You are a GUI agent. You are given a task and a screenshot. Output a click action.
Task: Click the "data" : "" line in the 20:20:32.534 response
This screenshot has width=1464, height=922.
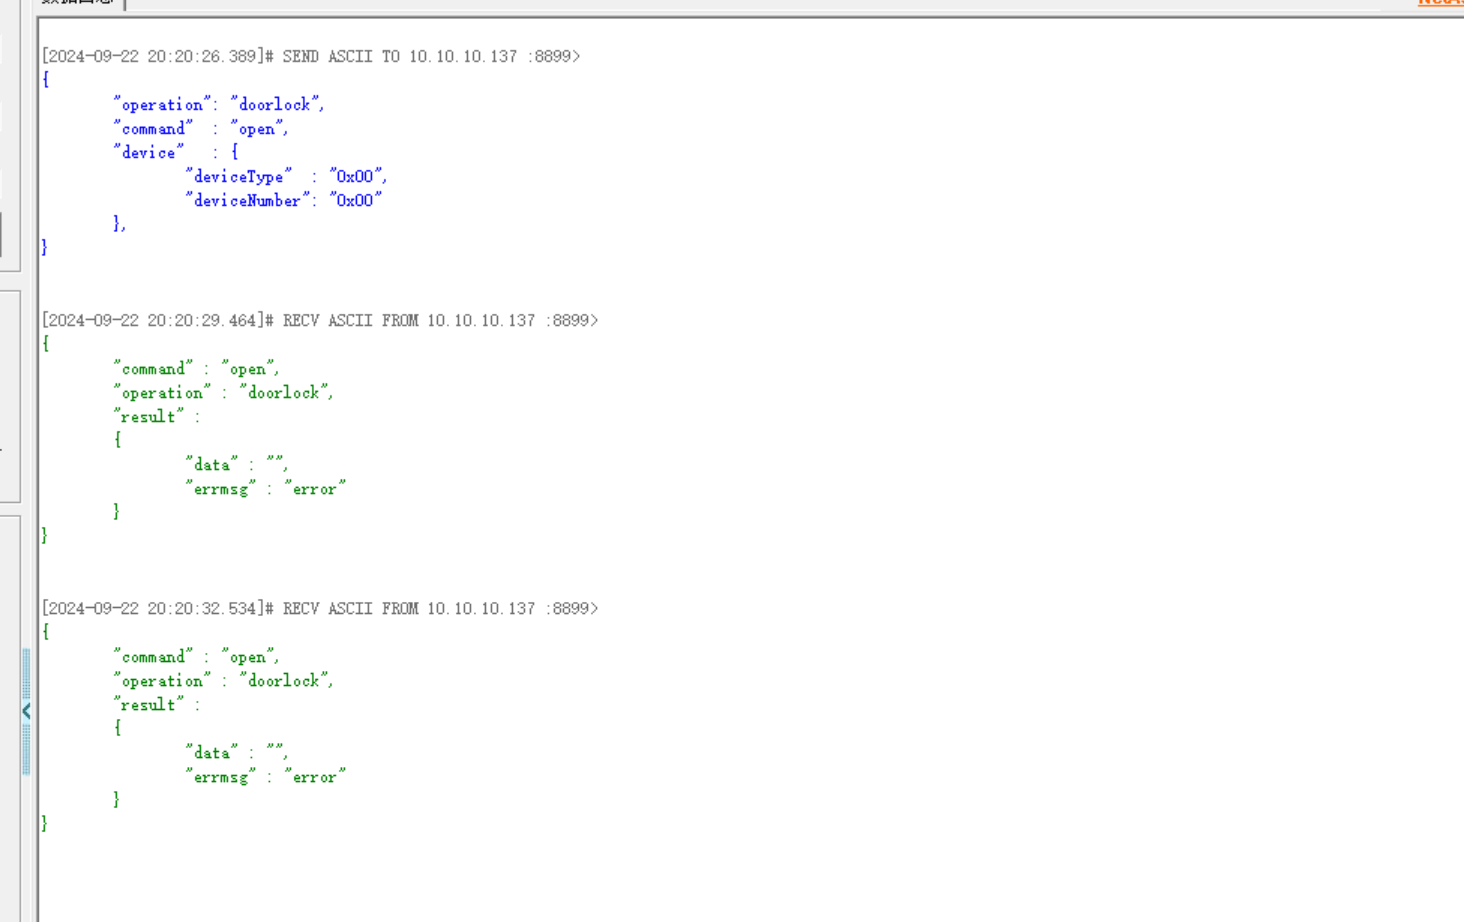coord(237,753)
